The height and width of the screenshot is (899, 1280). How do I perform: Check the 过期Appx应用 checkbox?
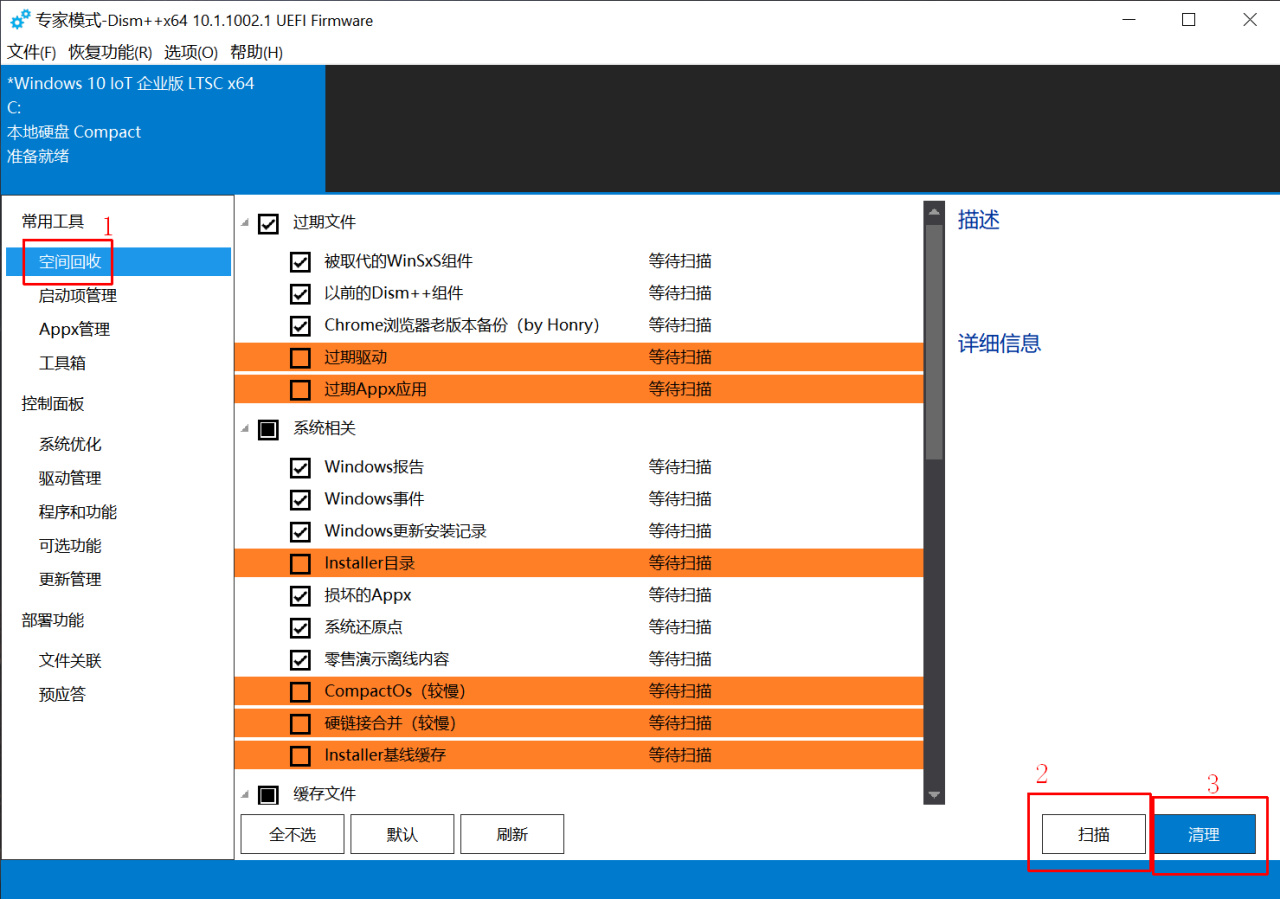pos(300,390)
